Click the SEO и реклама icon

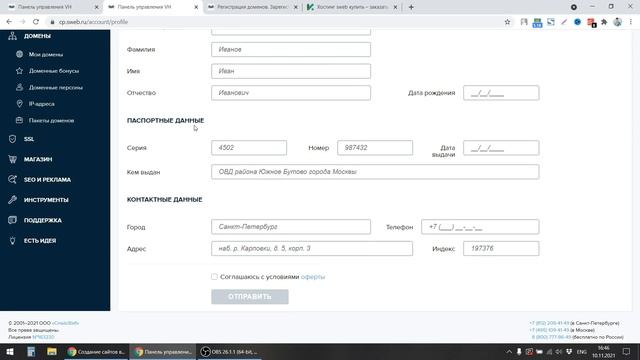pos(13,180)
